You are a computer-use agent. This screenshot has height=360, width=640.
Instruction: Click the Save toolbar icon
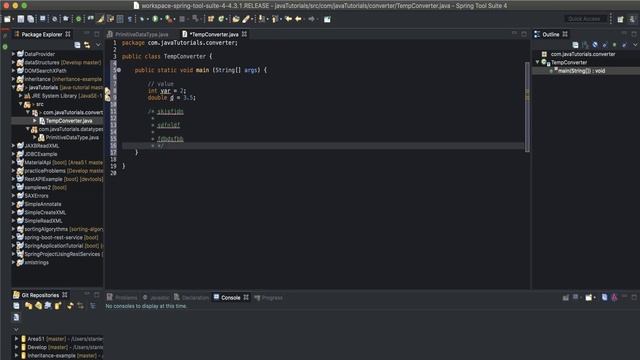coord(20,19)
